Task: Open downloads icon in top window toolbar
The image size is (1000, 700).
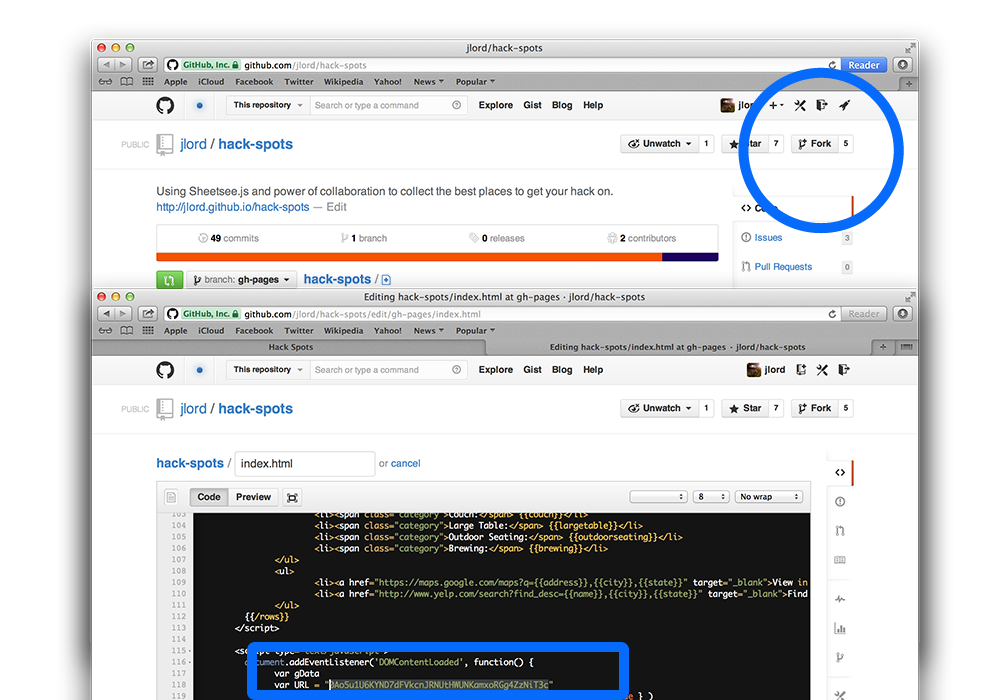Action: click(902, 64)
